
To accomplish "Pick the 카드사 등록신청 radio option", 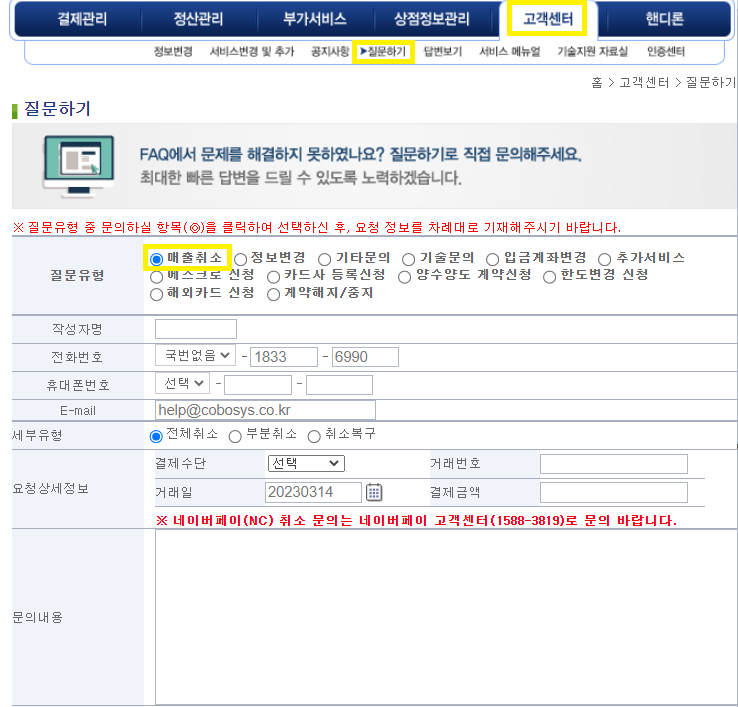I will (273, 277).
